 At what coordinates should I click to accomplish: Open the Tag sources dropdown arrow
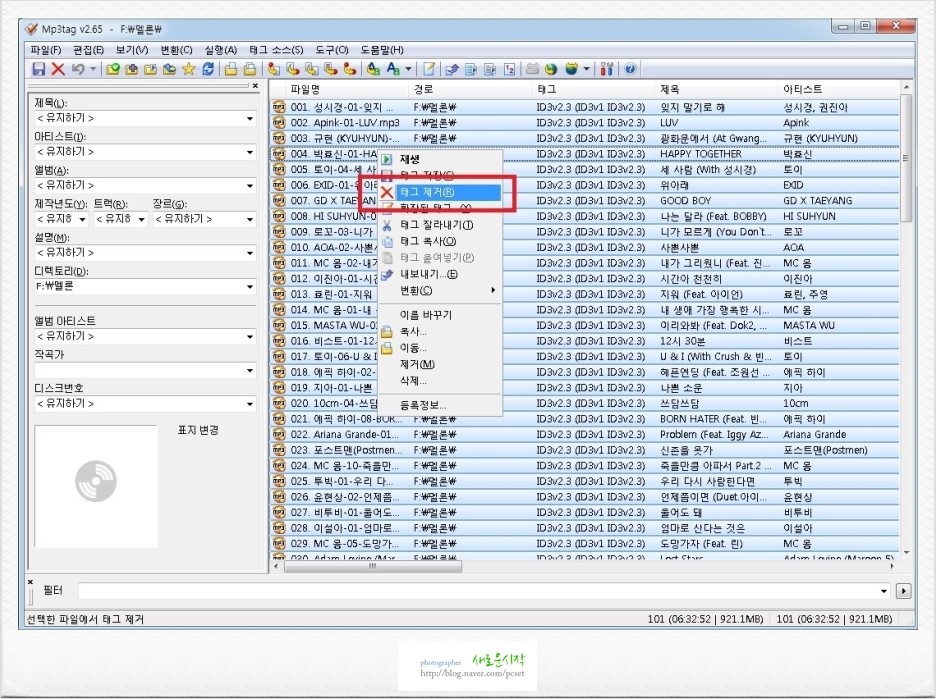[586, 69]
